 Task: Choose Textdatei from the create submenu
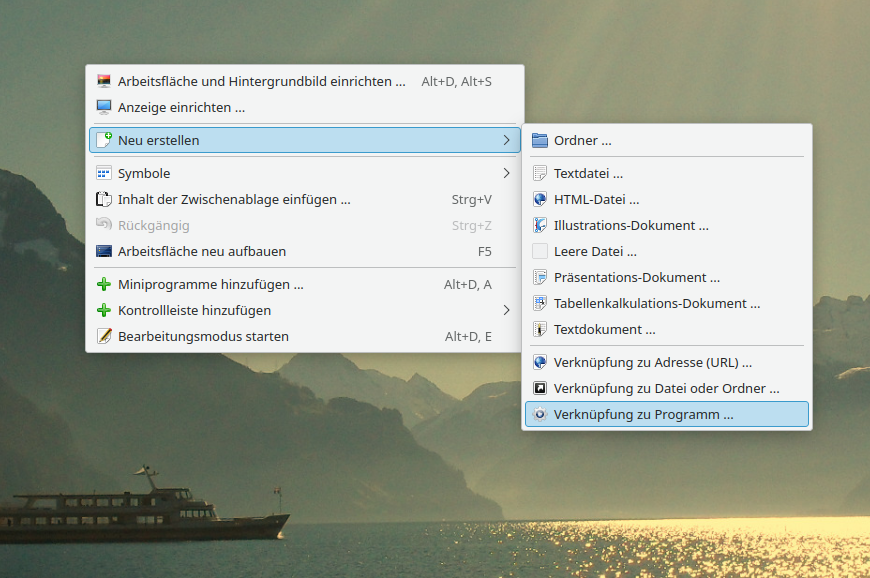pos(588,173)
